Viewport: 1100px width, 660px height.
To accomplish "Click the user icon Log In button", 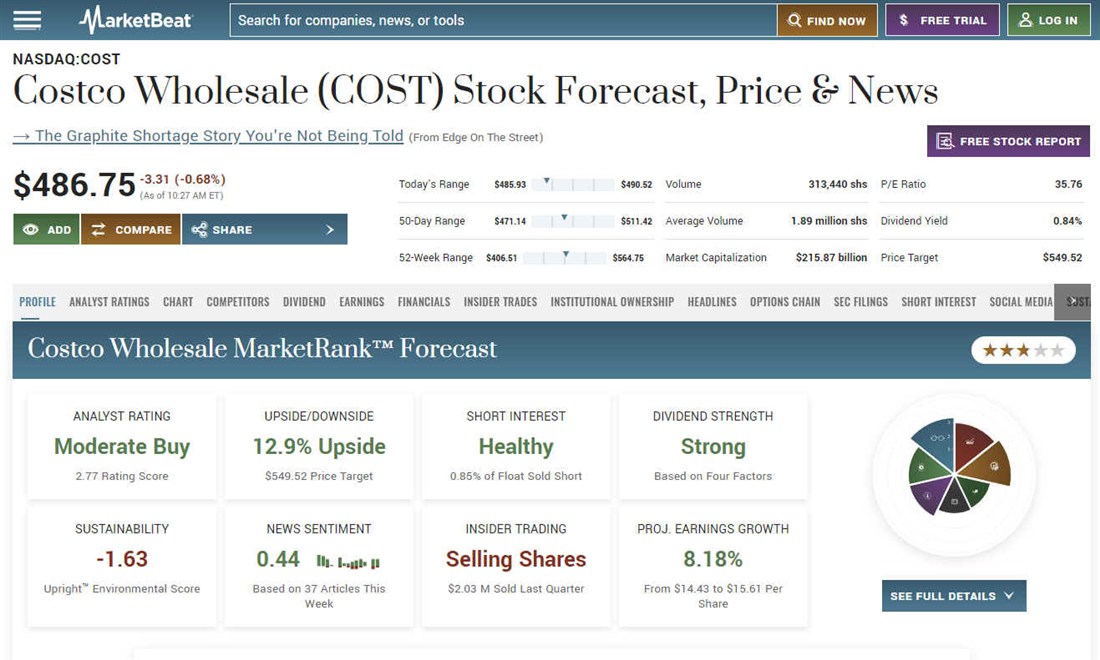I will (x=1048, y=20).
